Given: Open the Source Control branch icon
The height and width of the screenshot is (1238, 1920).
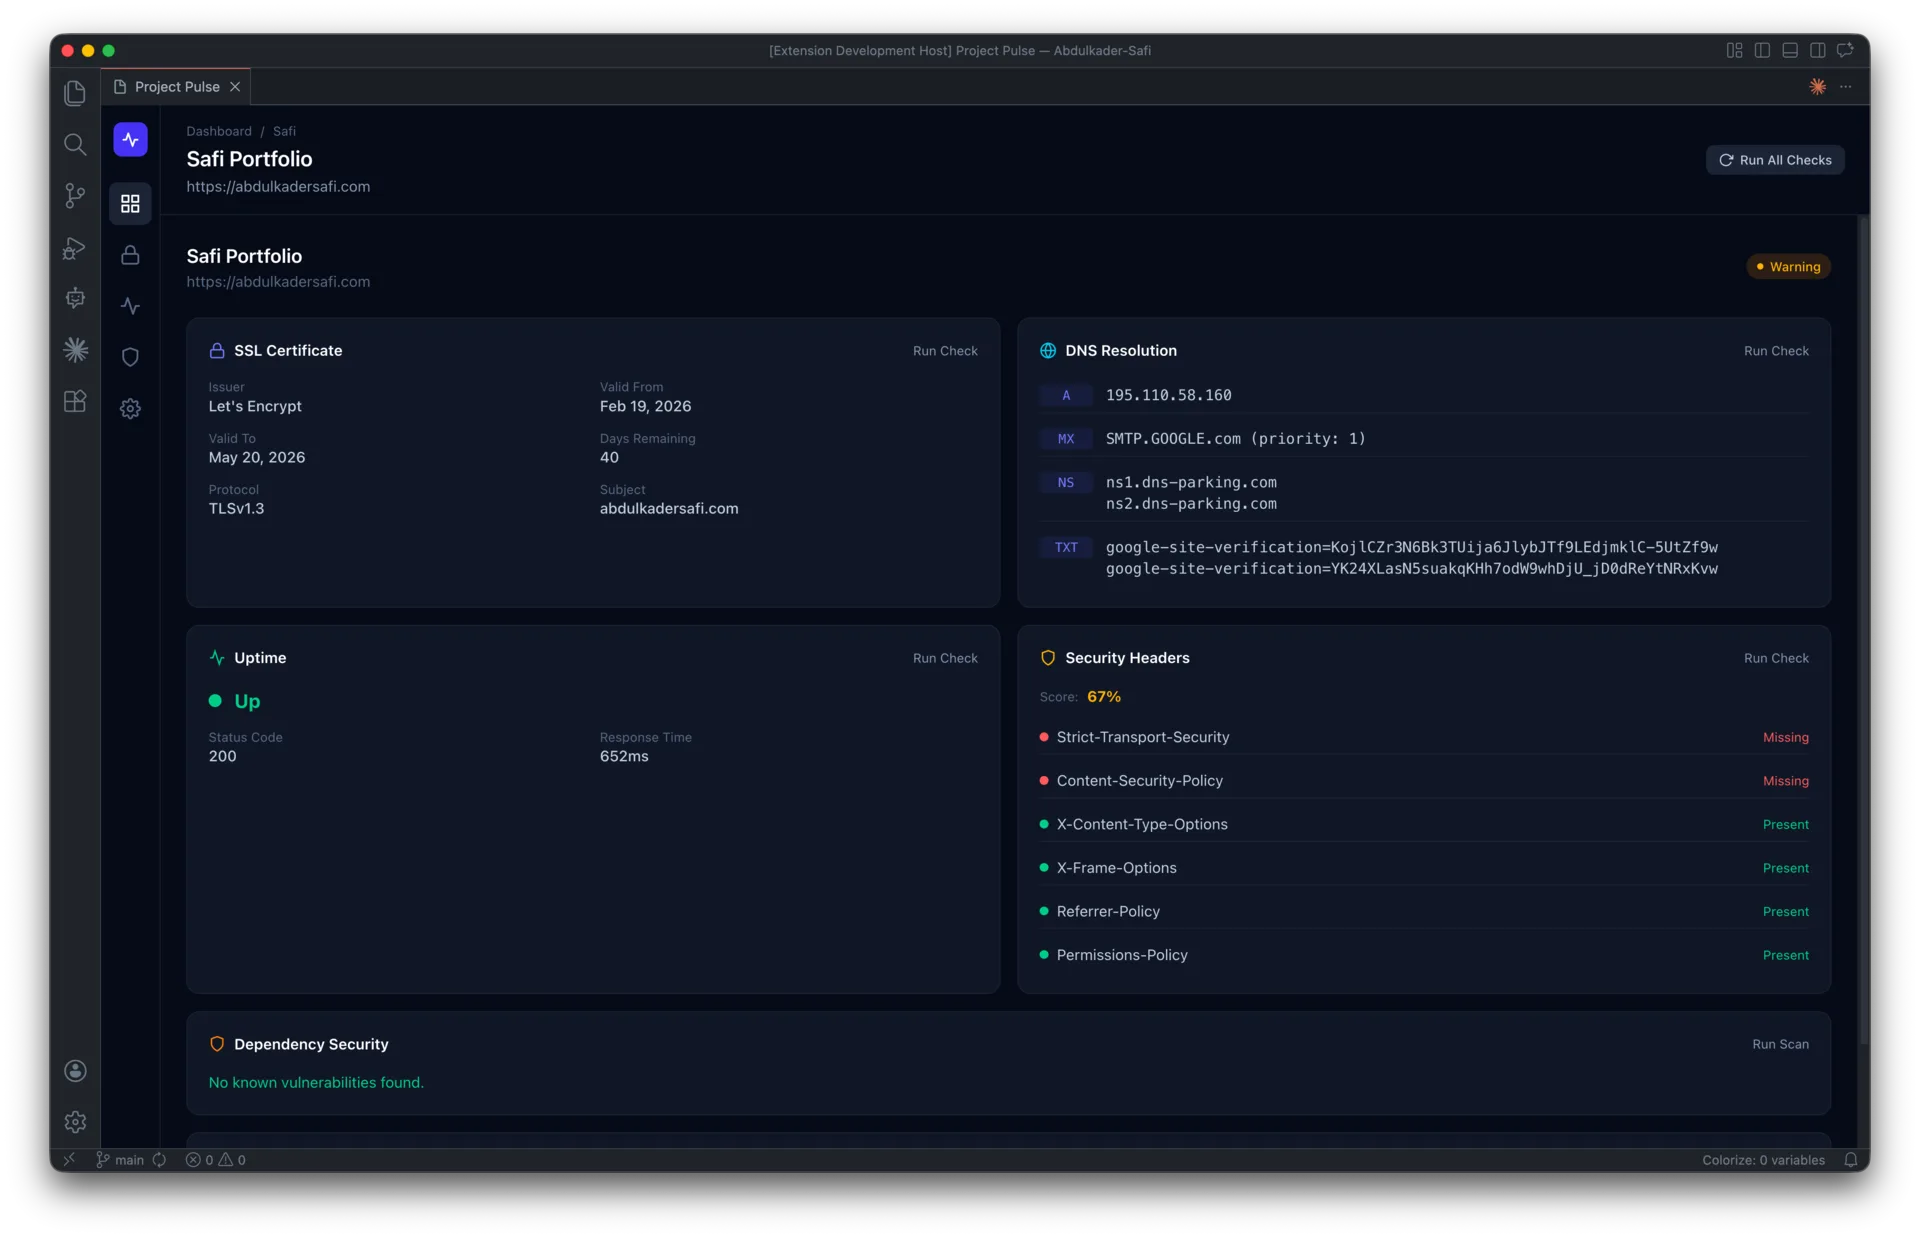Looking at the screenshot, I should click(x=75, y=195).
